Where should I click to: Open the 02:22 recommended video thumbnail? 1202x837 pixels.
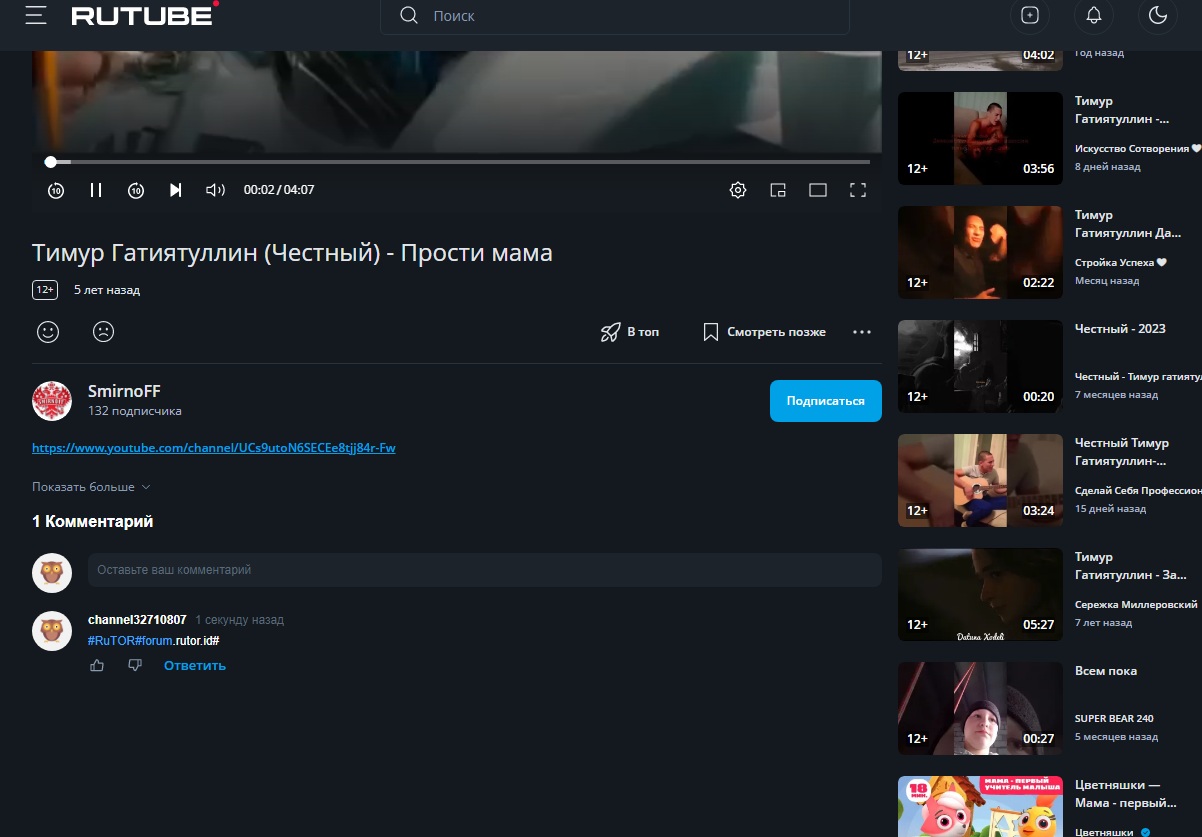[x=980, y=252]
